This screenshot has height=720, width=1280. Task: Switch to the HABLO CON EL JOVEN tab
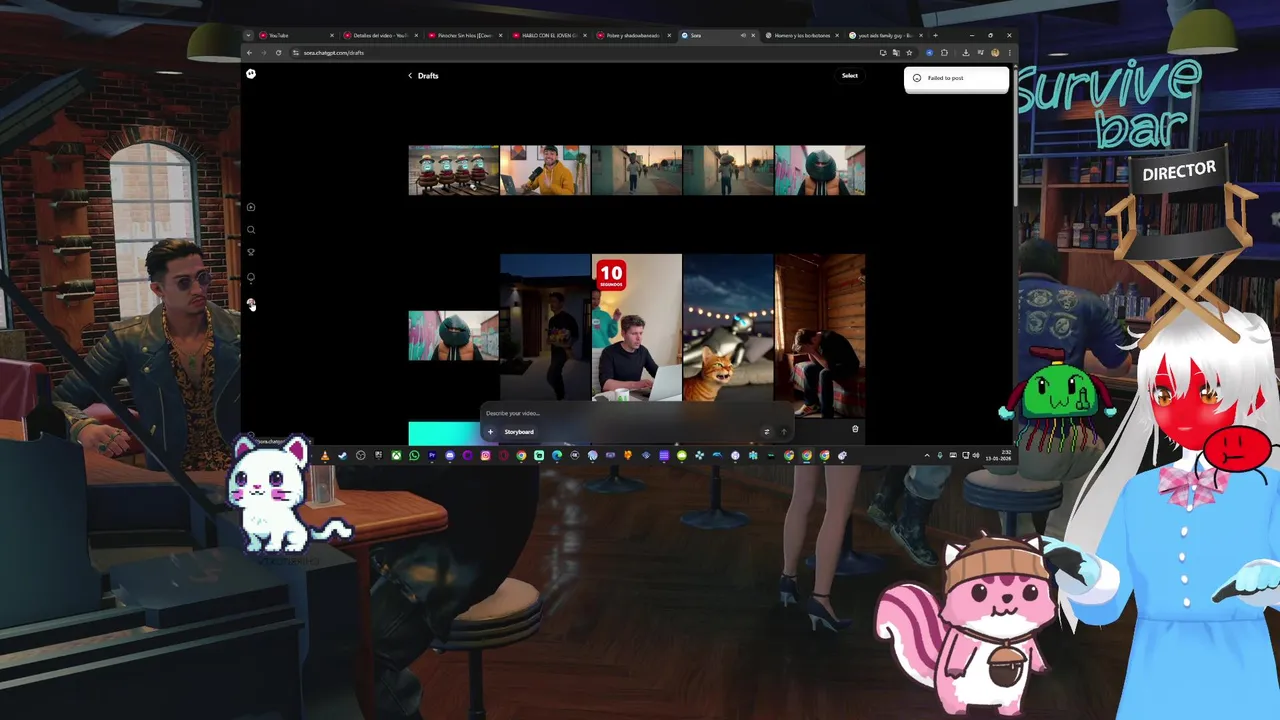pyautogui.click(x=548, y=35)
